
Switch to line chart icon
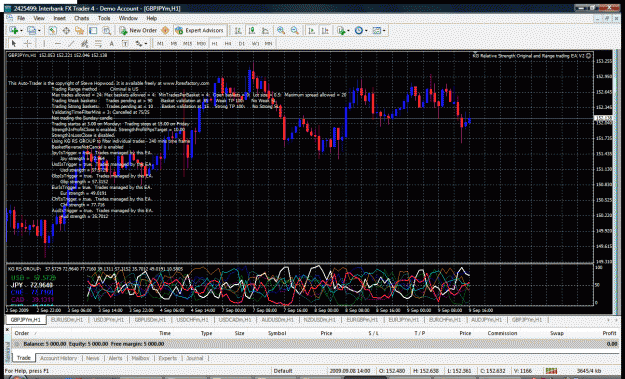click(x=265, y=31)
